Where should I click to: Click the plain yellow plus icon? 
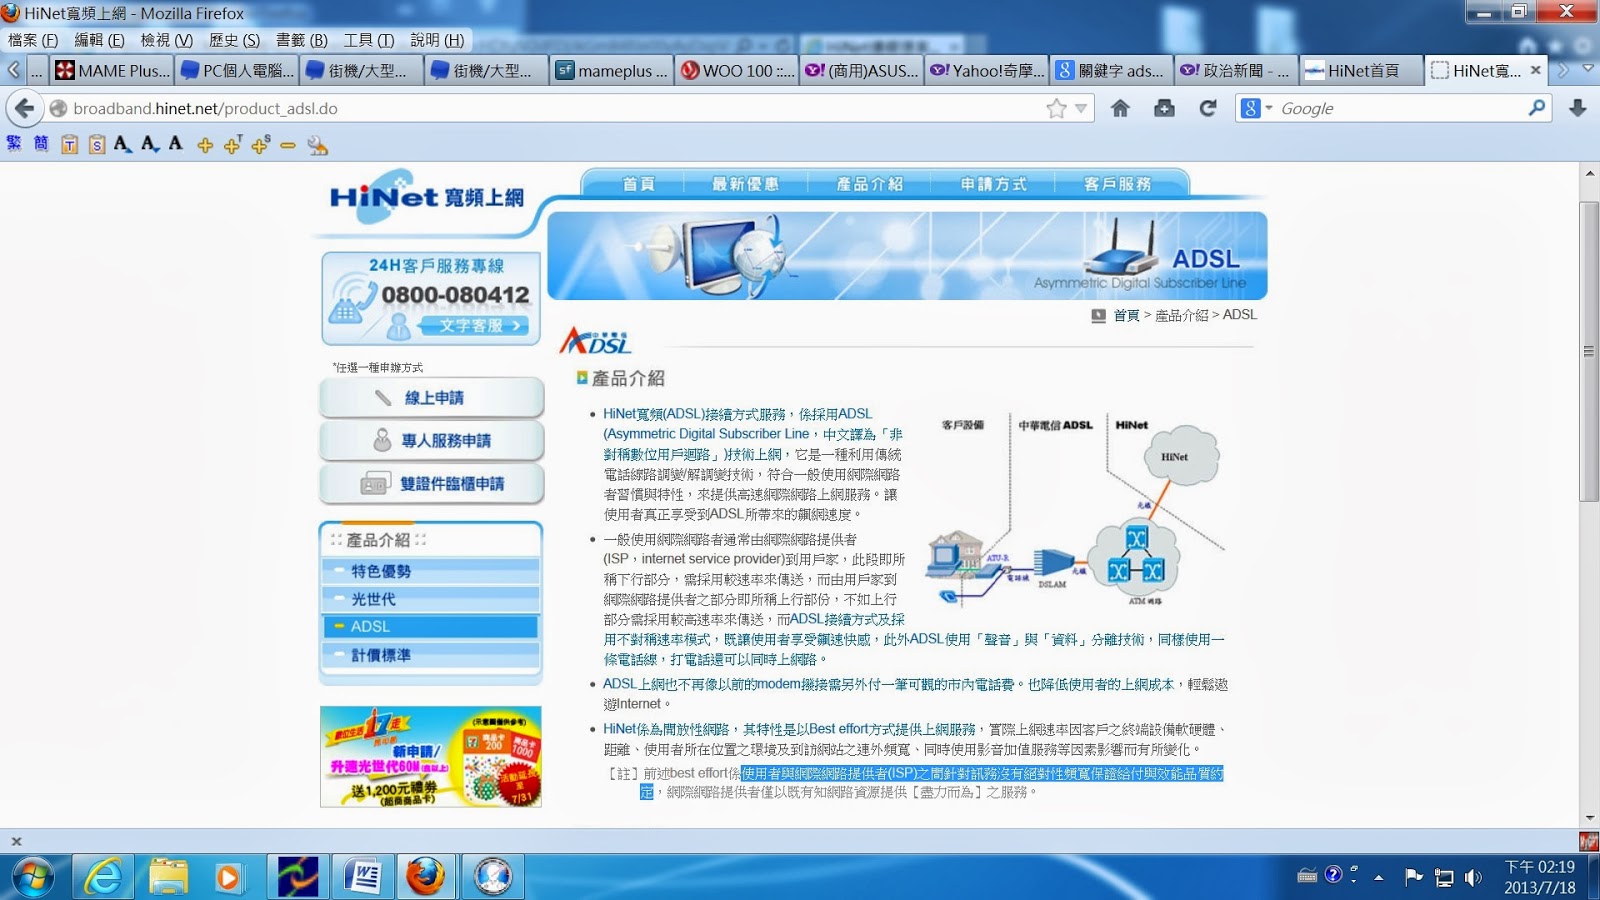pyautogui.click(x=205, y=145)
